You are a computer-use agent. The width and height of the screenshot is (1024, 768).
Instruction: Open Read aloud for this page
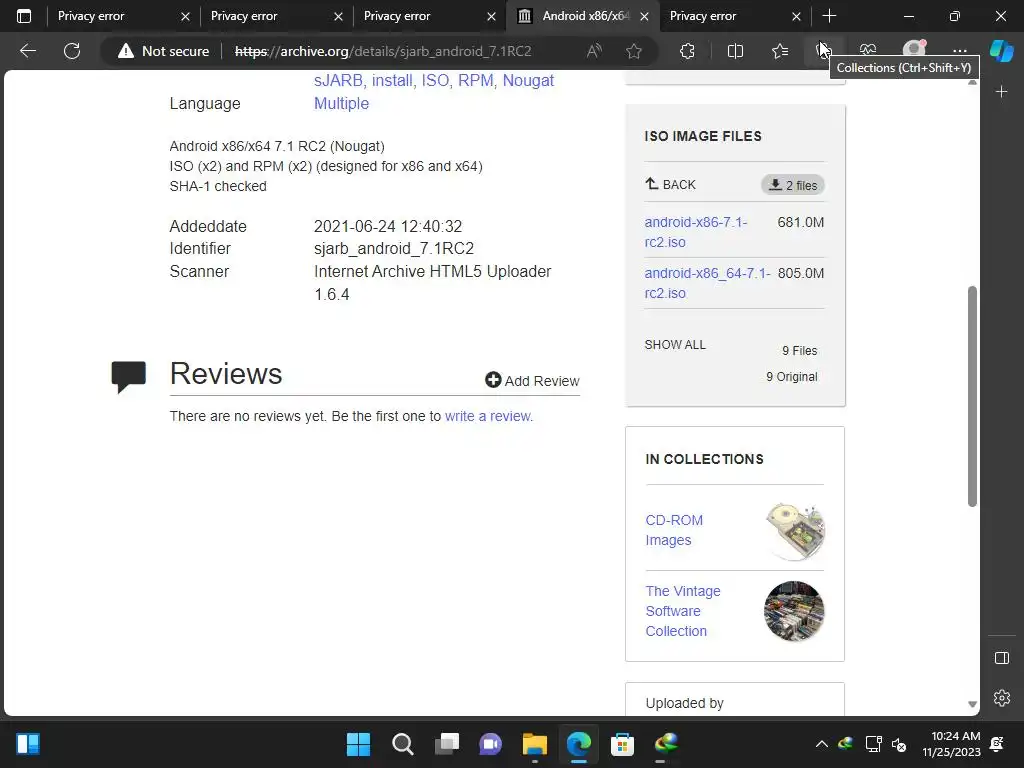point(594,51)
